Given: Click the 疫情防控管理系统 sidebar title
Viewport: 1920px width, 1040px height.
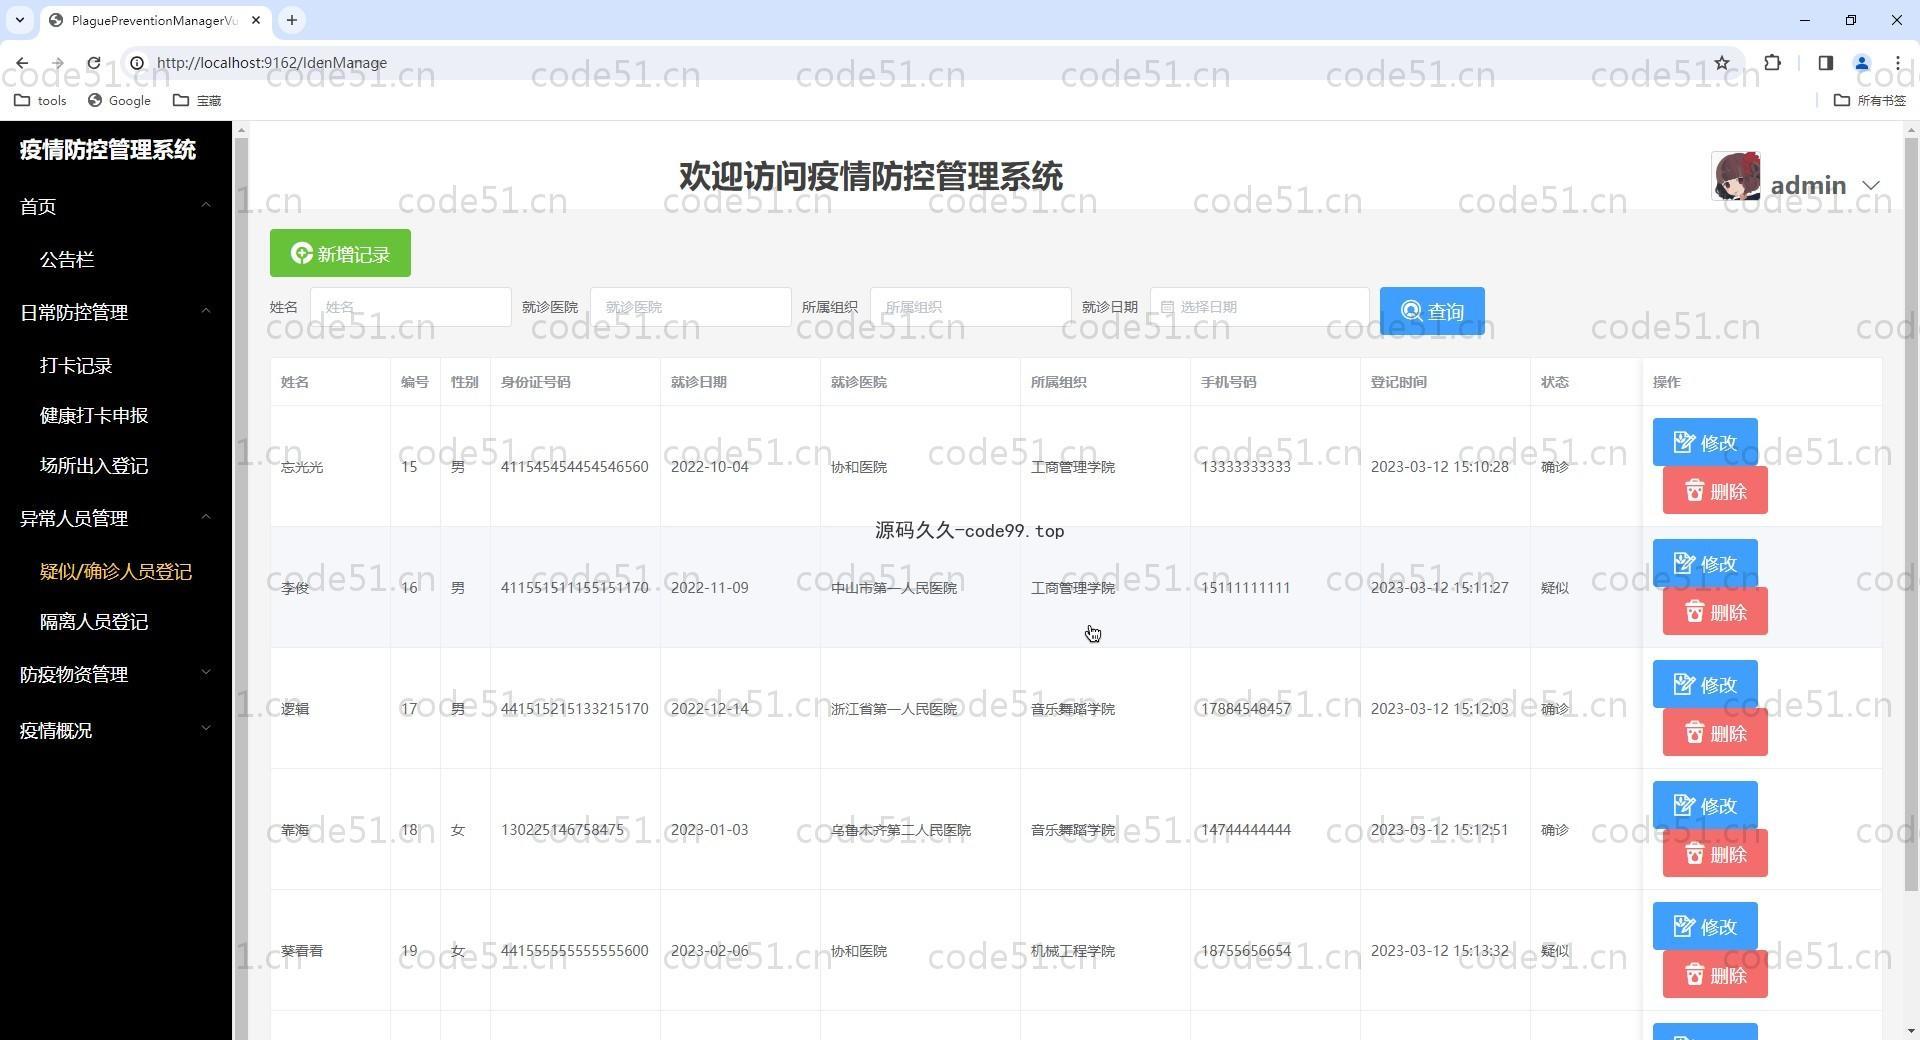Looking at the screenshot, I should pos(108,150).
